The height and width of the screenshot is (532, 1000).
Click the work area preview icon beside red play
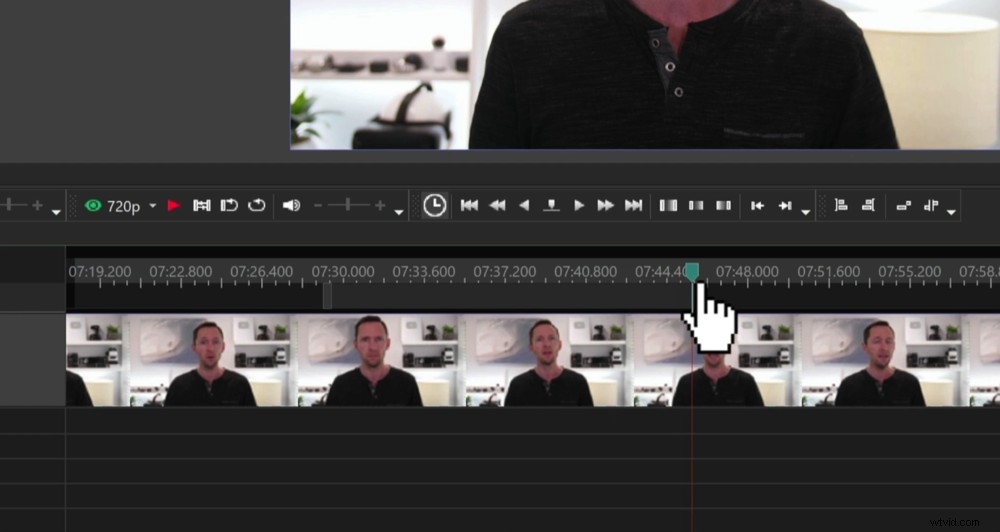[x=202, y=205]
